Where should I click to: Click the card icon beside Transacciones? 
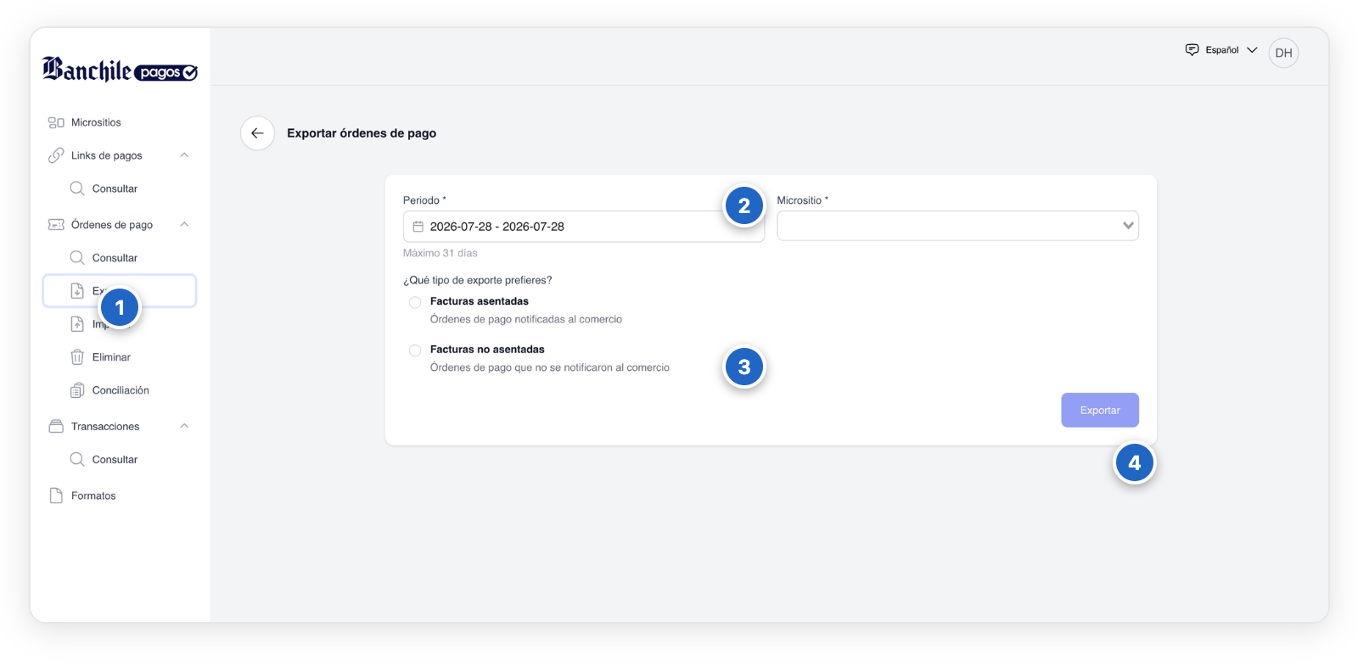(x=56, y=426)
